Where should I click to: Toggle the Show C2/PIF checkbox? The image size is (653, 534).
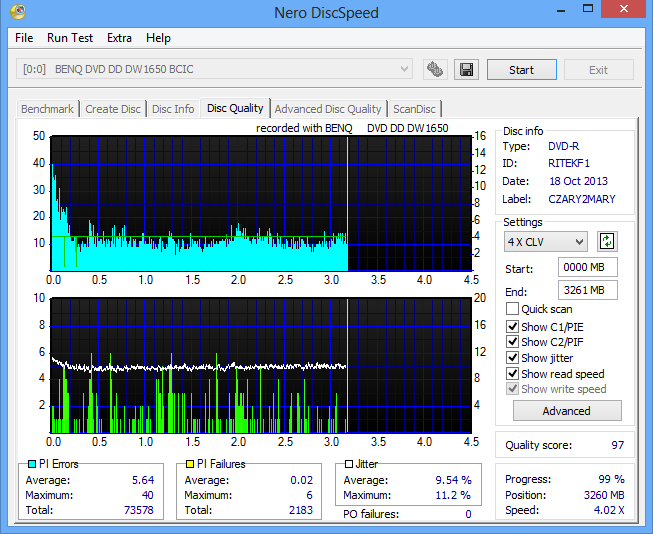(512, 342)
